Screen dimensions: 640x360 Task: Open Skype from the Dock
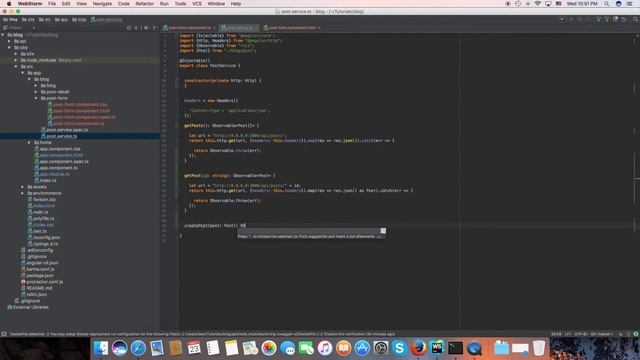pos(399,348)
